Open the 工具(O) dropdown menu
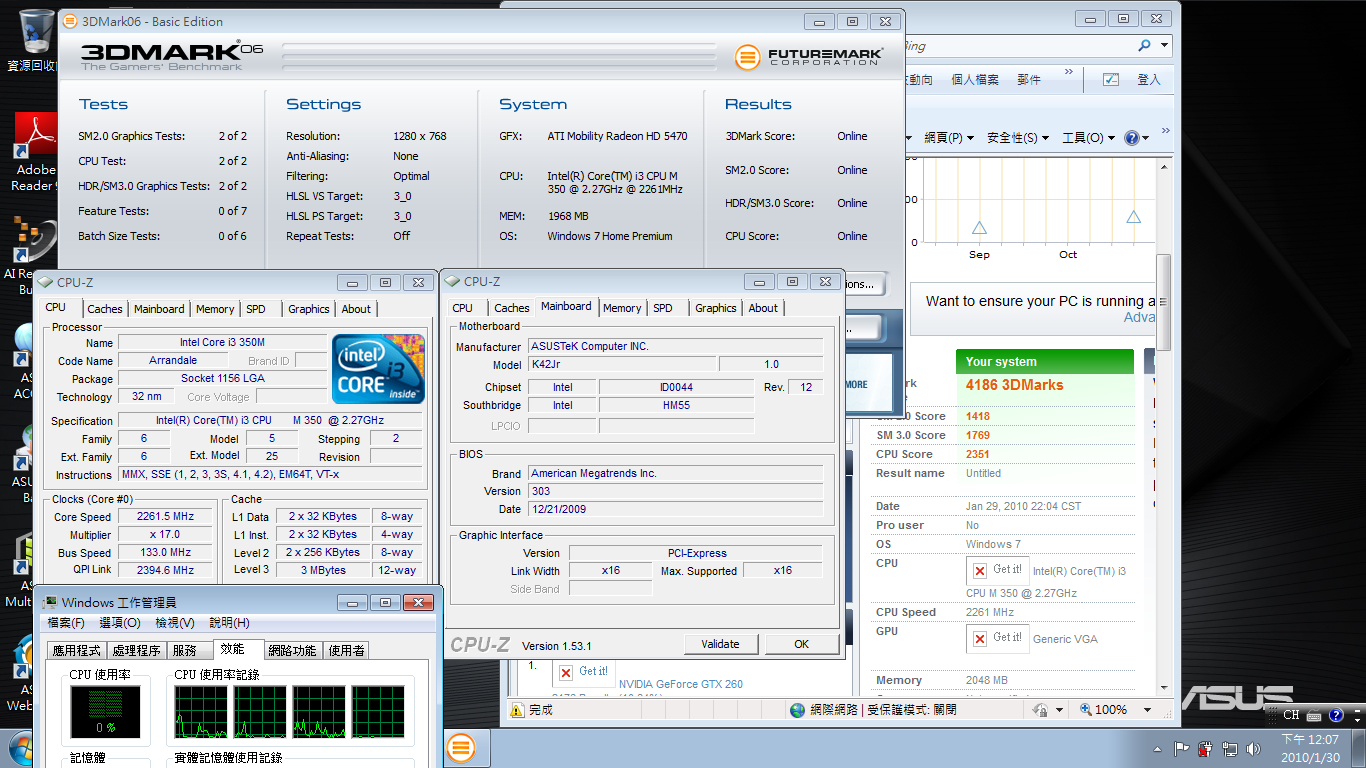Image resolution: width=1366 pixels, height=768 pixels. [1088, 138]
